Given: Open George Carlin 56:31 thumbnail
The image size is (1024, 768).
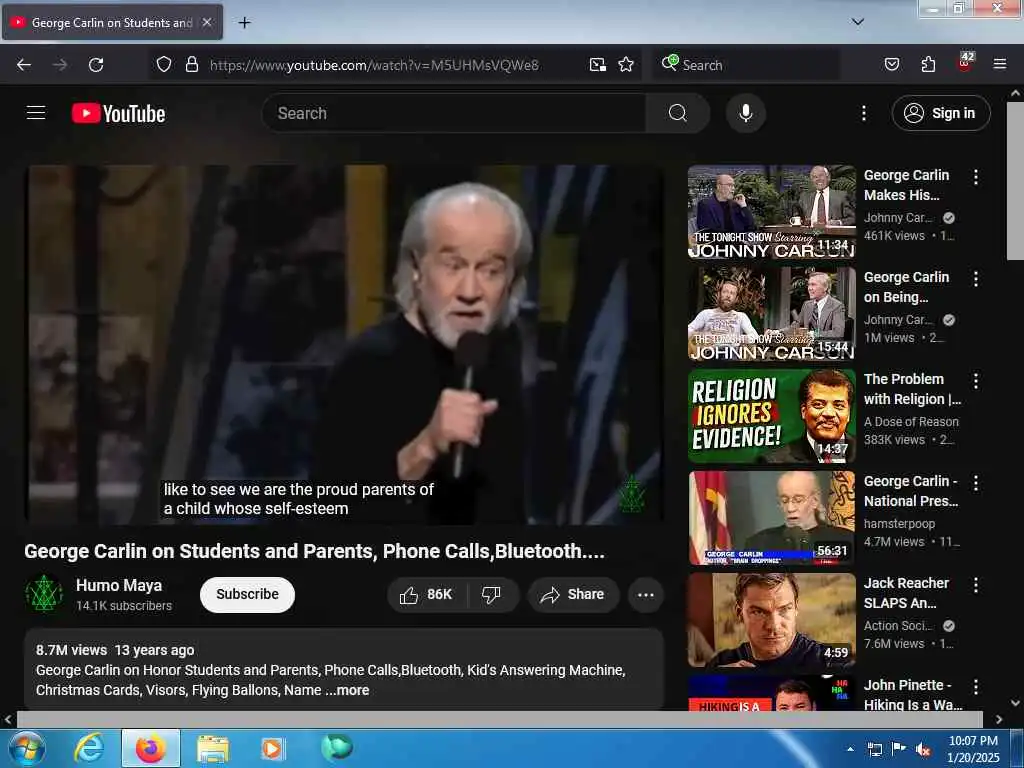Looking at the screenshot, I should point(771,517).
